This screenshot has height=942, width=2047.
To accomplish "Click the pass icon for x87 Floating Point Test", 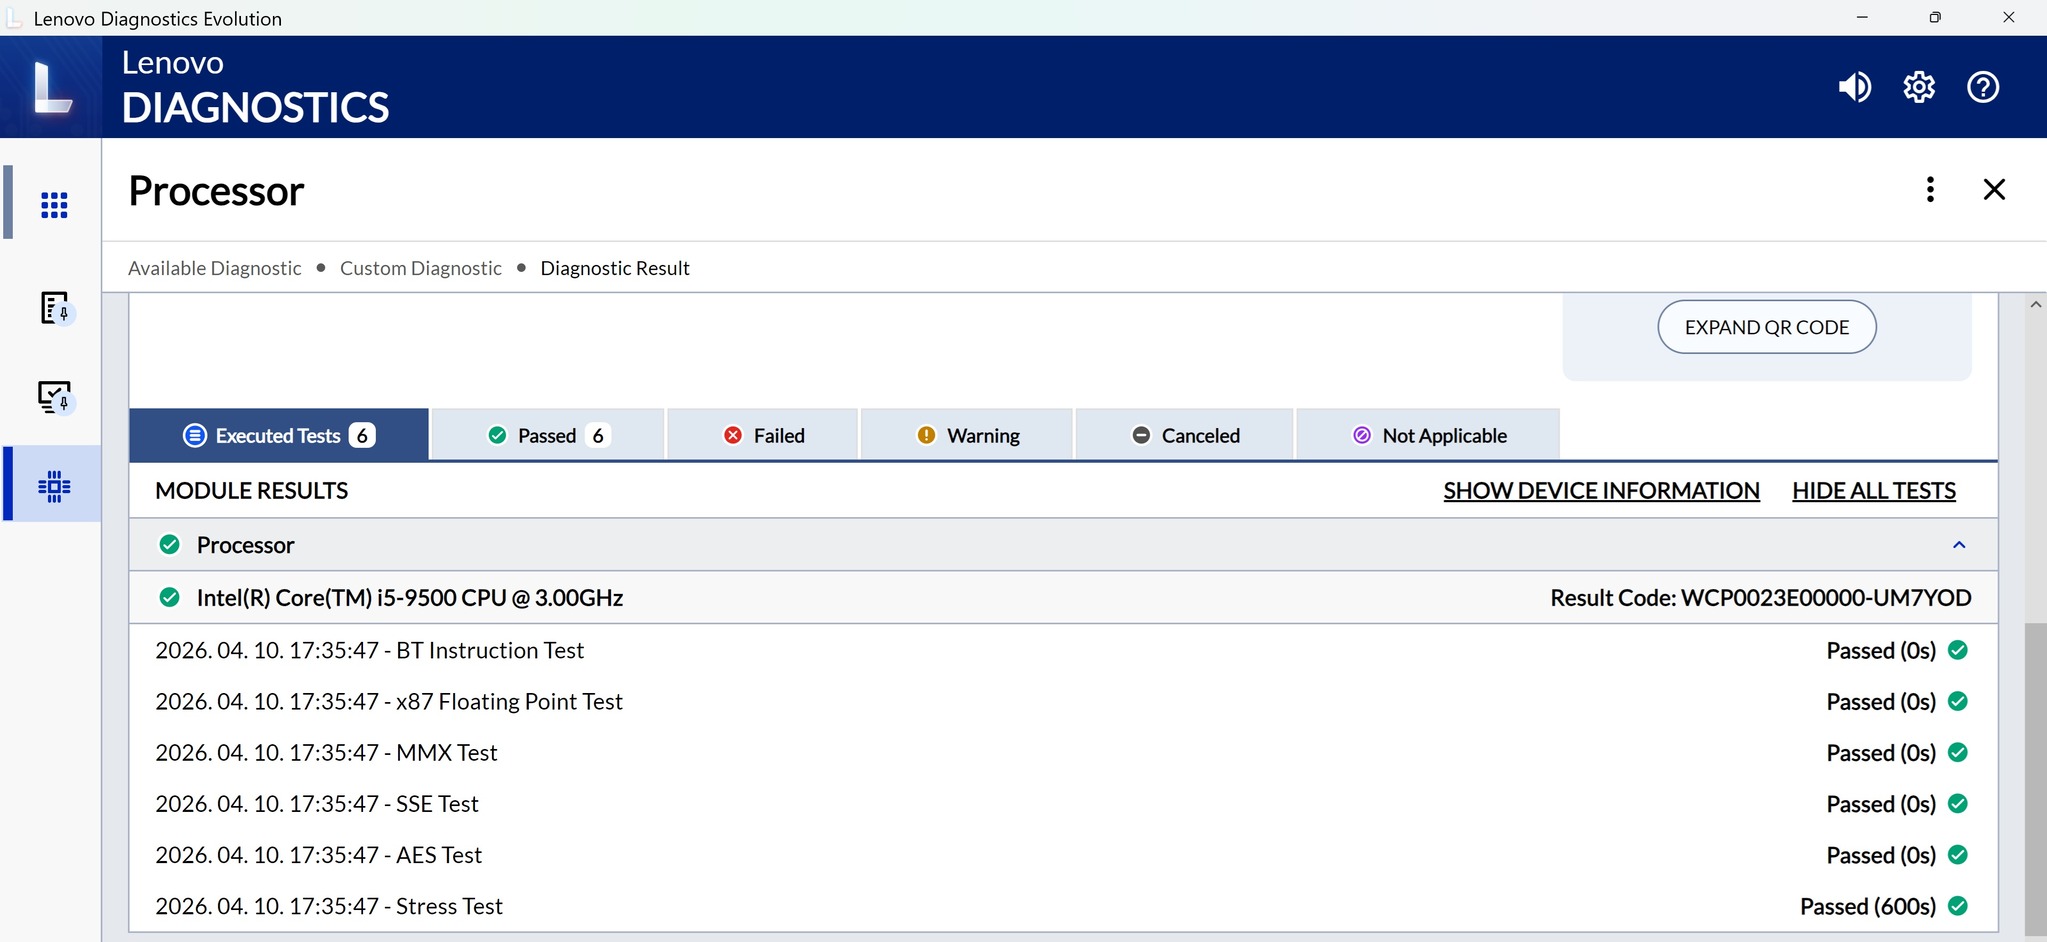I will [1958, 701].
